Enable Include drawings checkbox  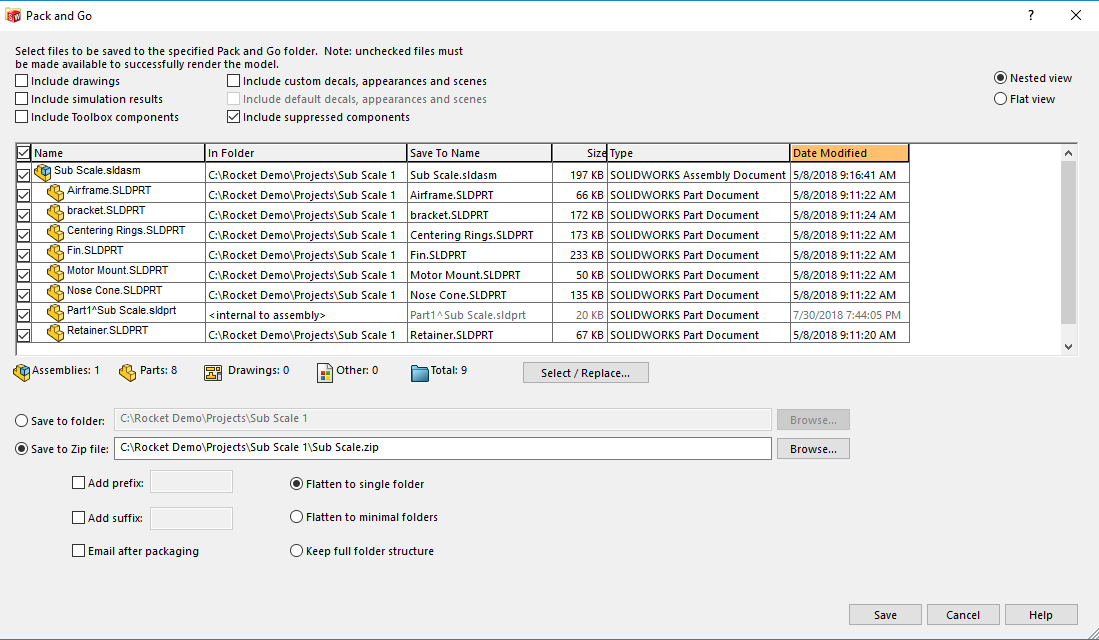point(22,81)
